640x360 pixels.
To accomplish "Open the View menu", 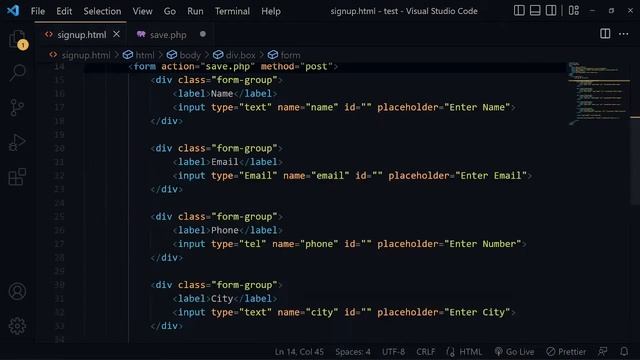I will click(142, 11).
